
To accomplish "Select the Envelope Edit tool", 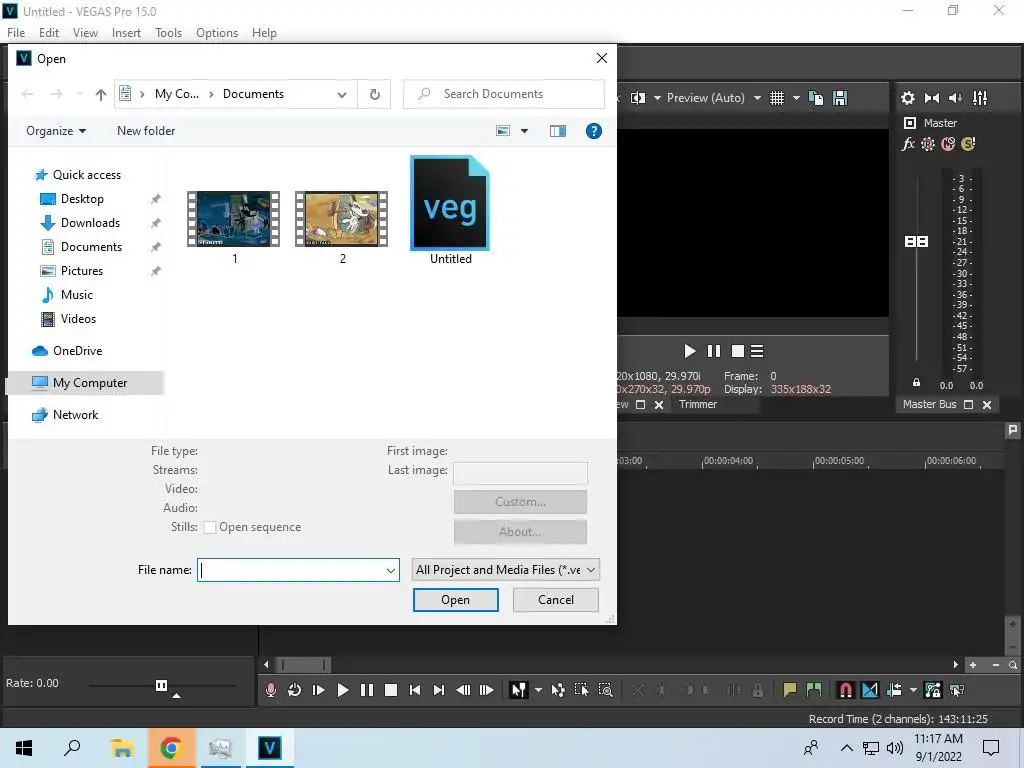I will (558, 690).
